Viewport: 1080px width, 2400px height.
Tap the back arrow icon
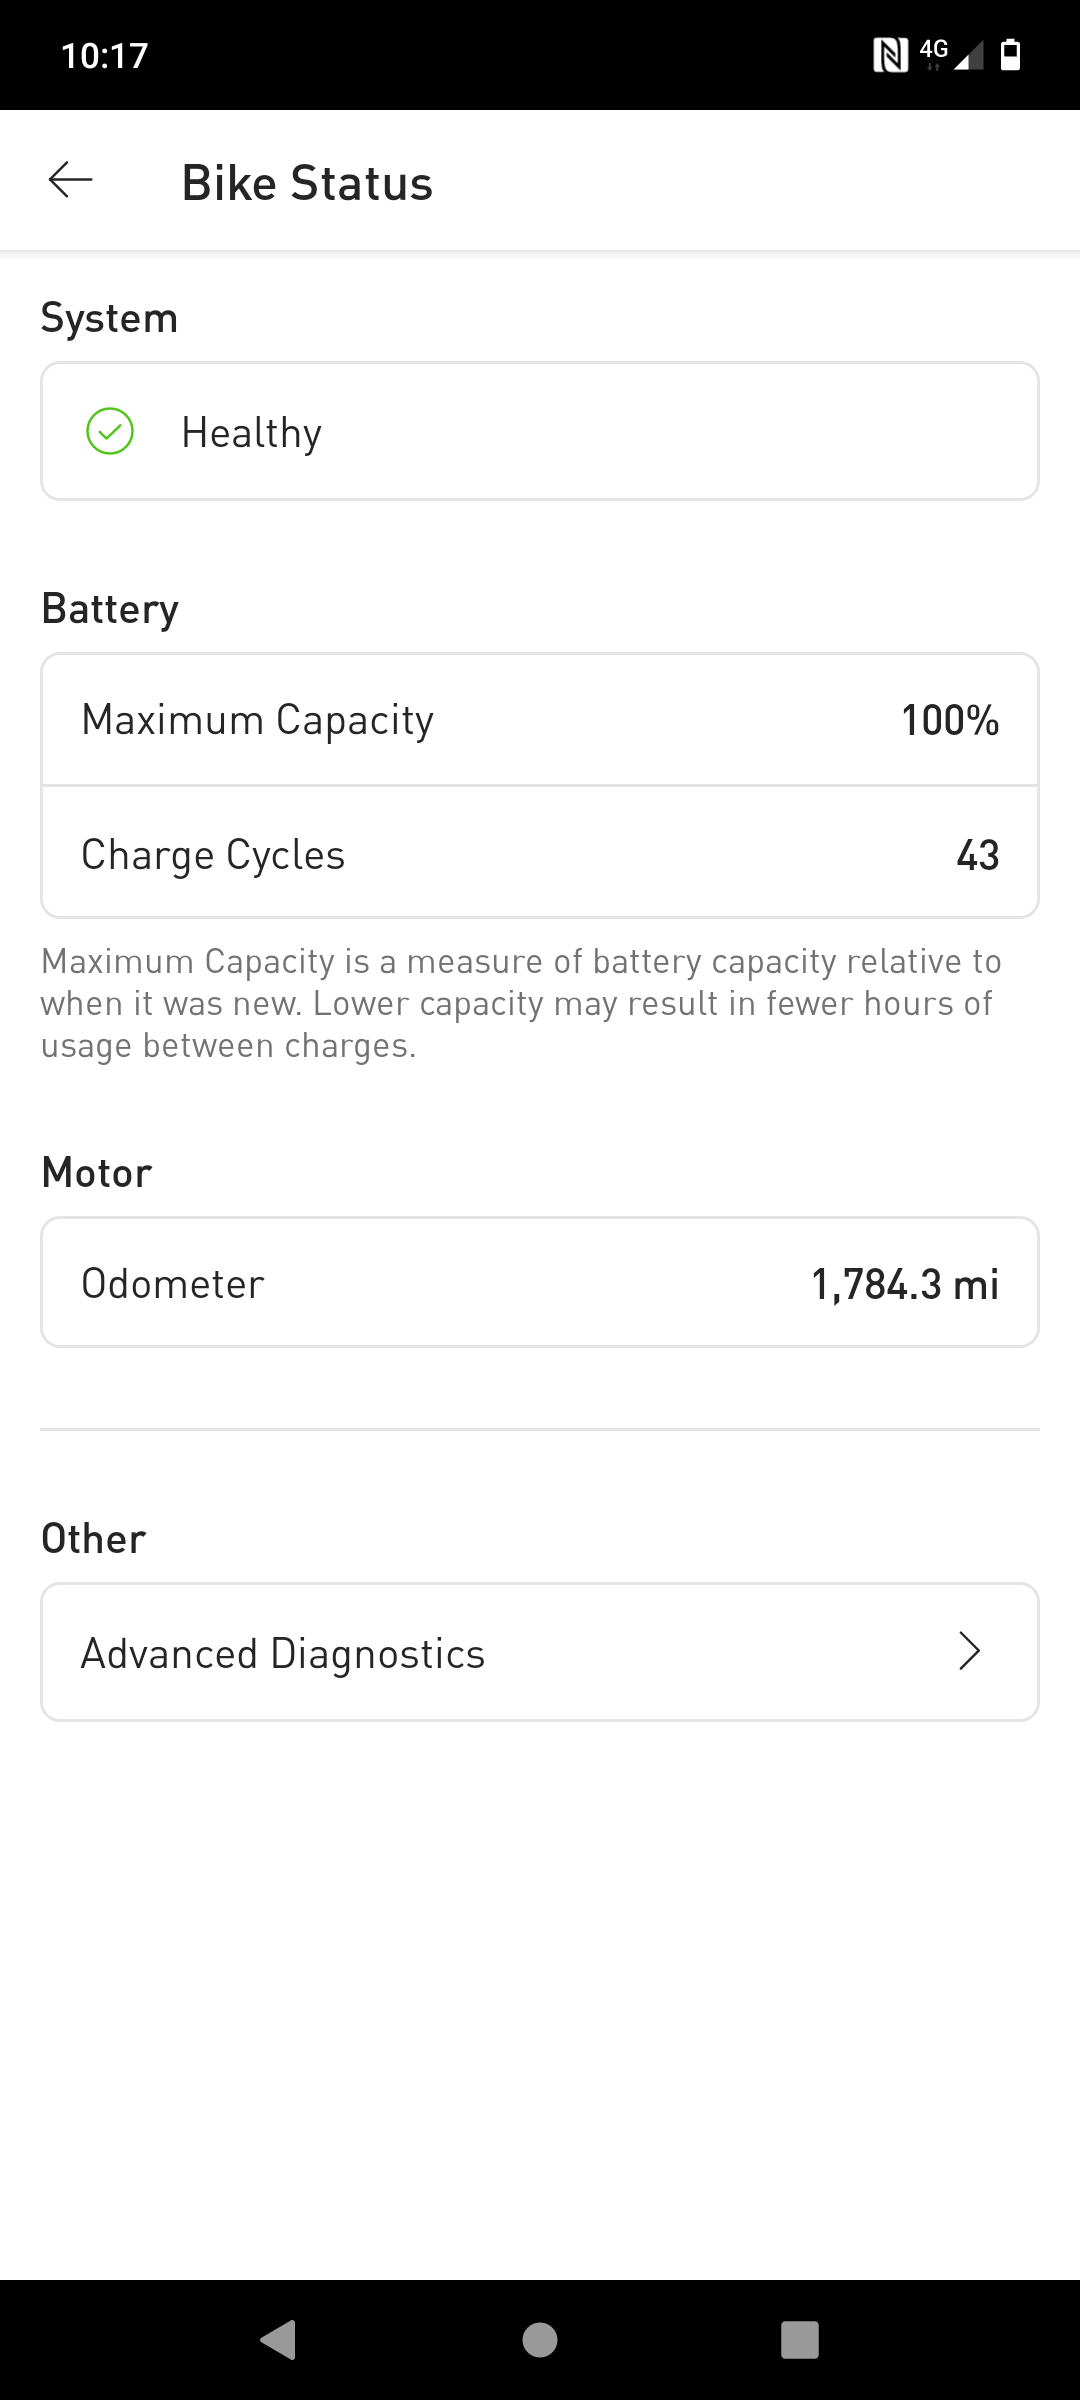pyautogui.click(x=71, y=181)
